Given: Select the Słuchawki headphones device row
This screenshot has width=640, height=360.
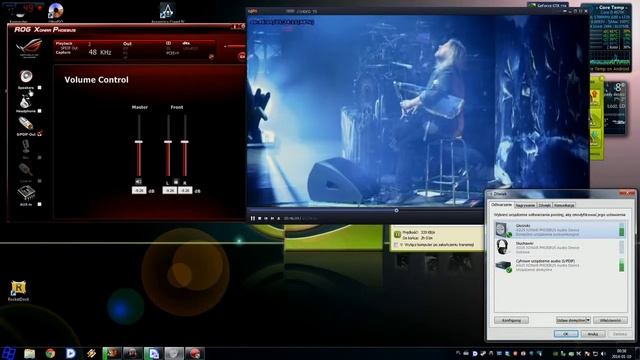Looking at the screenshot, I should point(560,247).
